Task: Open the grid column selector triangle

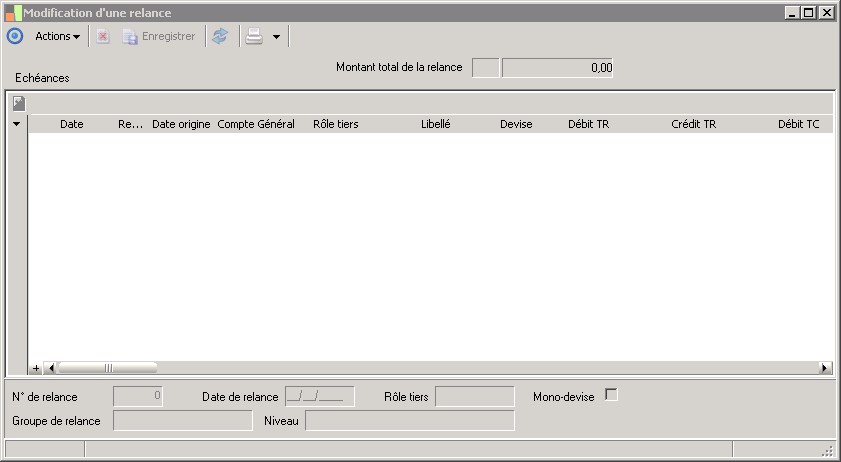Action: pos(17,124)
